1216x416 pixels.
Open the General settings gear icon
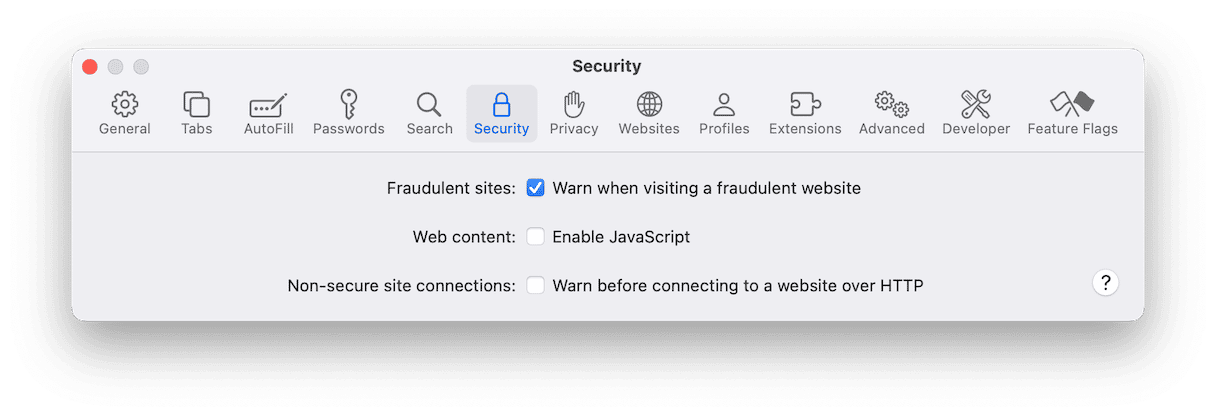click(125, 104)
